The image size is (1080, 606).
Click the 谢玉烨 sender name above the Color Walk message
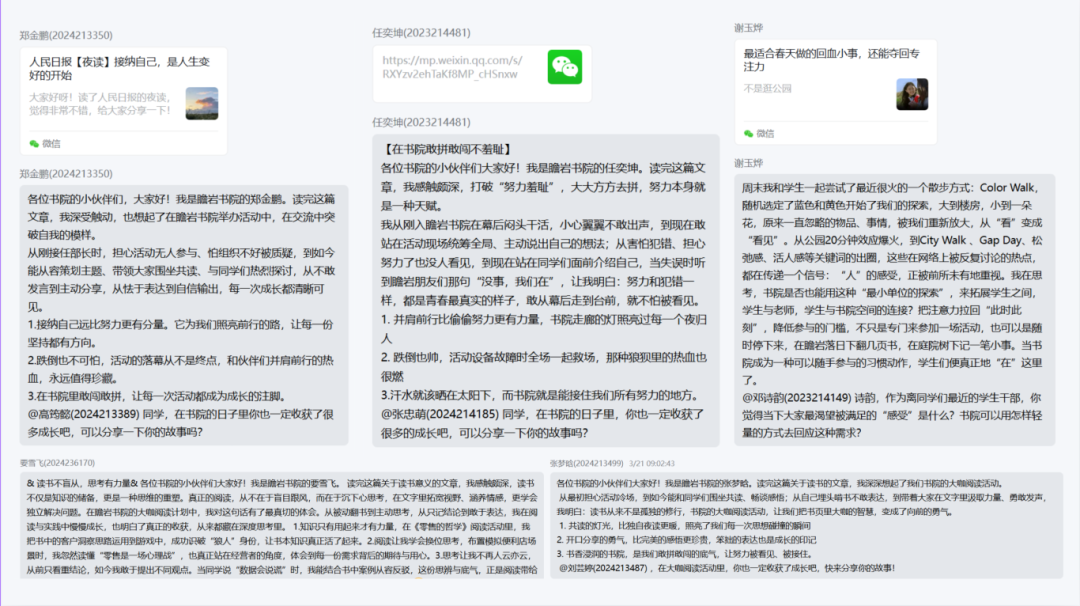[x=749, y=163]
